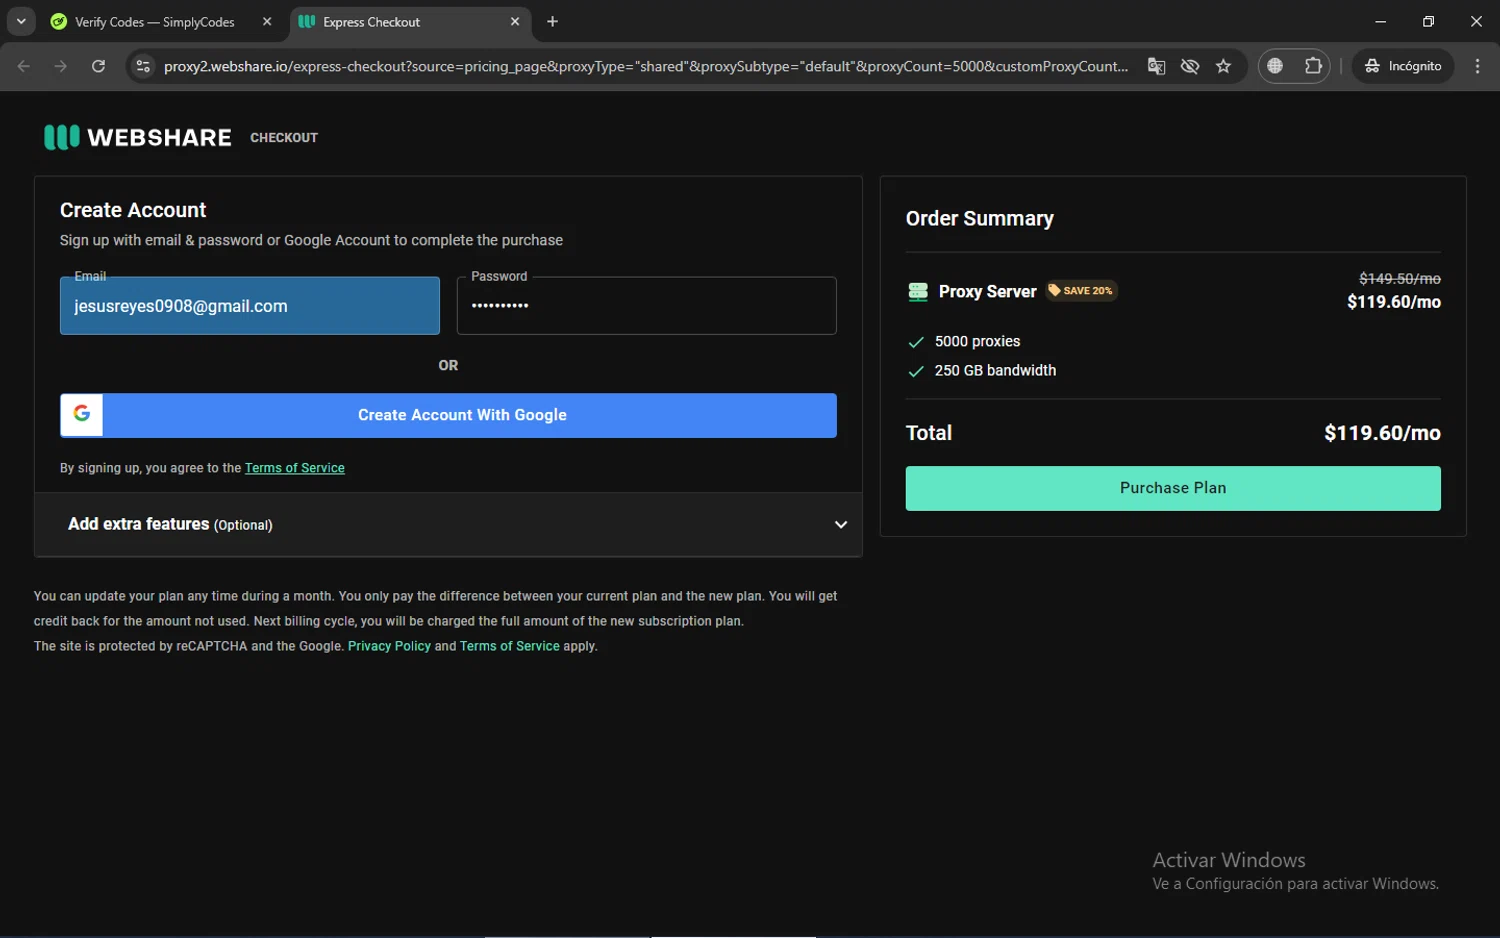Minimize the browser window
The height and width of the screenshot is (938, 1500).
click(x=1380, y=21)
